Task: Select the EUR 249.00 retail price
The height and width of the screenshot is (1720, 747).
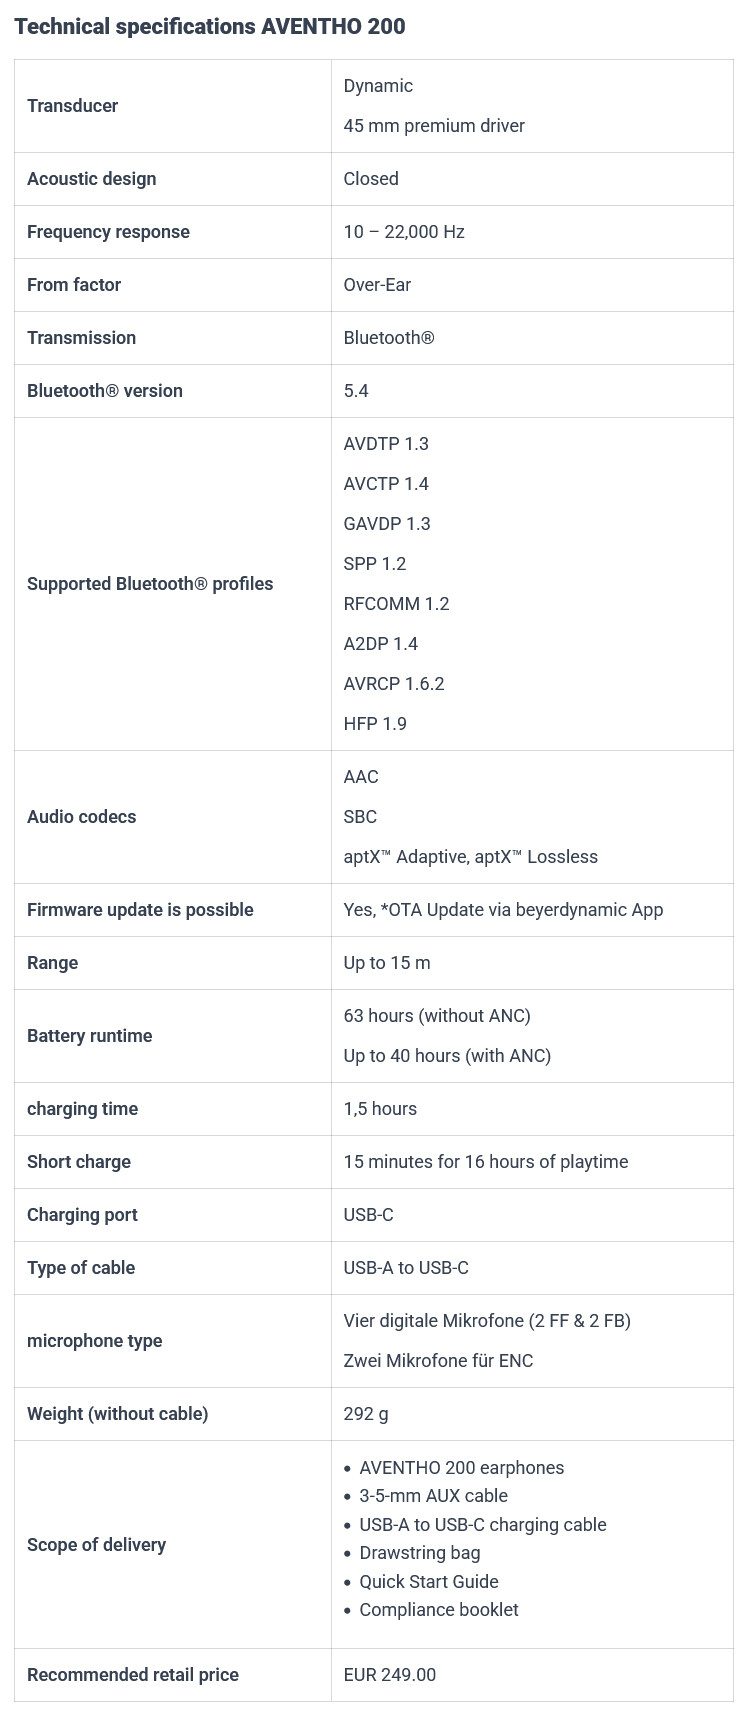Action: click(x=390, y=1675)
